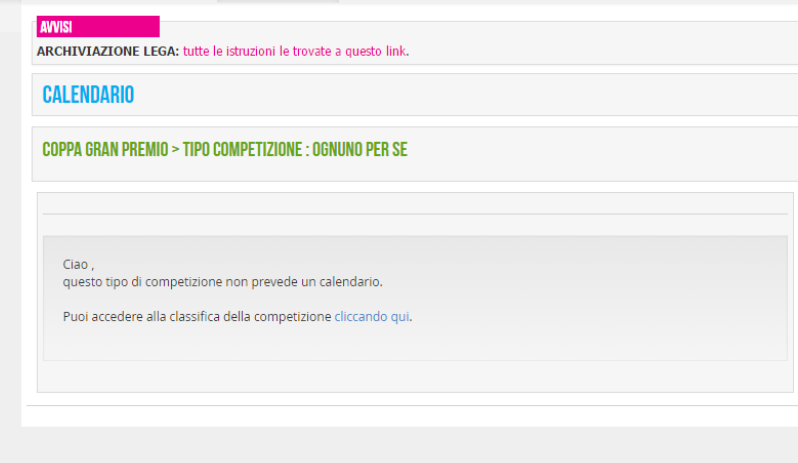798x463 pixels.
Task: Click the 'COPPA GRAN PREMIO' green title
Action: tap(105, 150)
